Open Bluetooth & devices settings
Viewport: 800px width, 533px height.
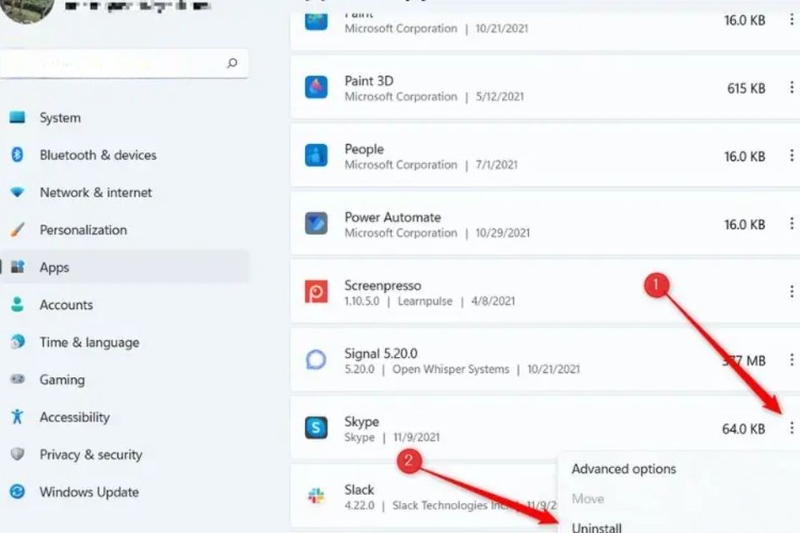[98, 155]
